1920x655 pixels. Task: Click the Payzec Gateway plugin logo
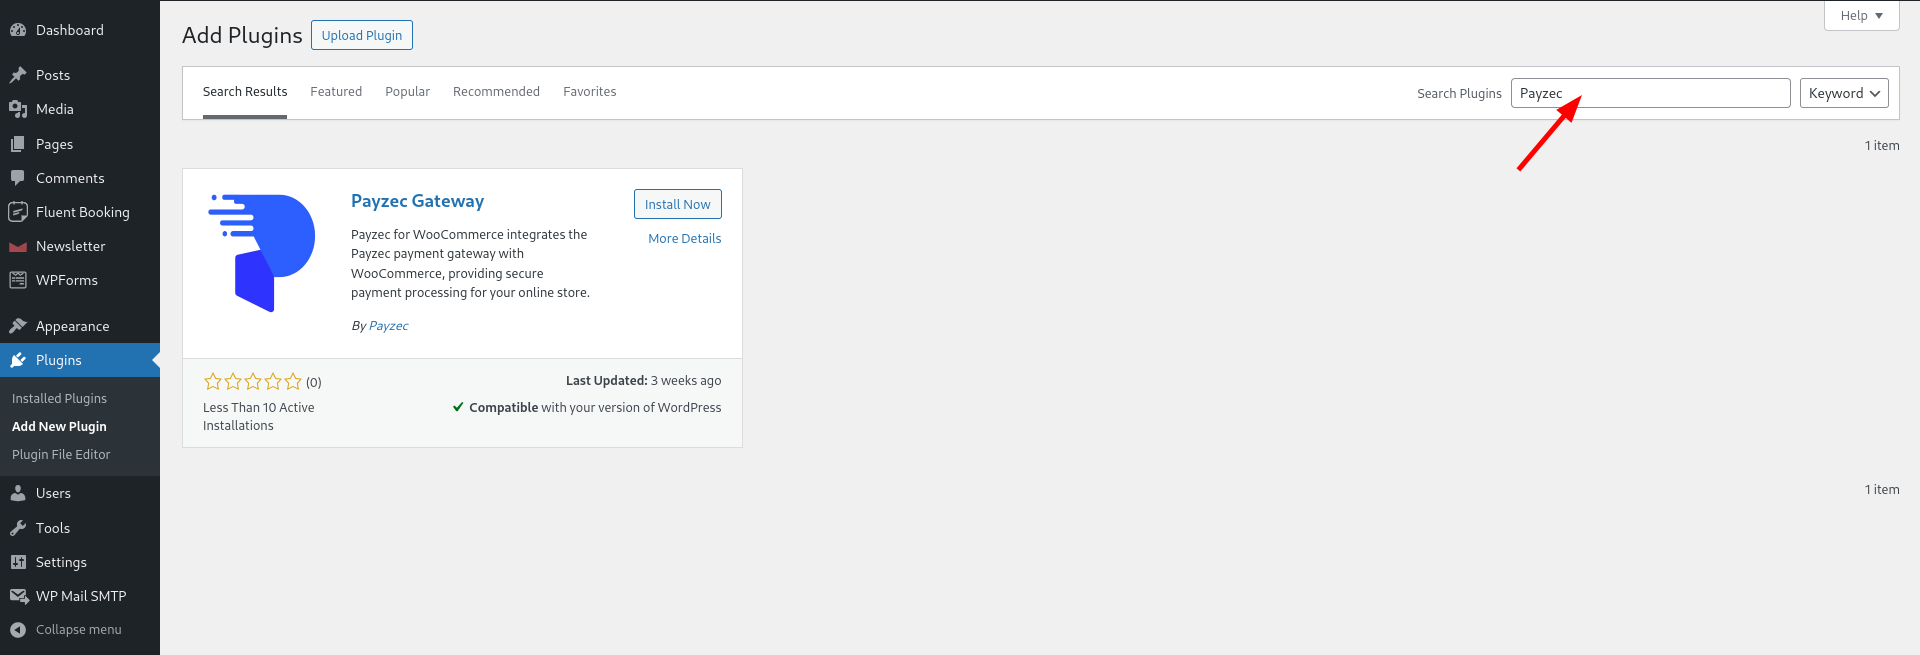[262, 253]
